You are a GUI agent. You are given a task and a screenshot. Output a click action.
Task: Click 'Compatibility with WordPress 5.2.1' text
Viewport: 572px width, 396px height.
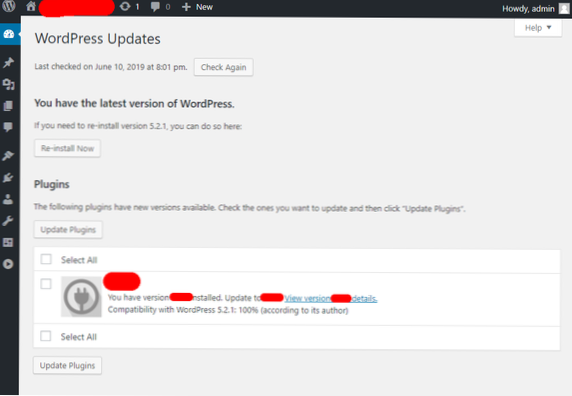coord(228,310)
